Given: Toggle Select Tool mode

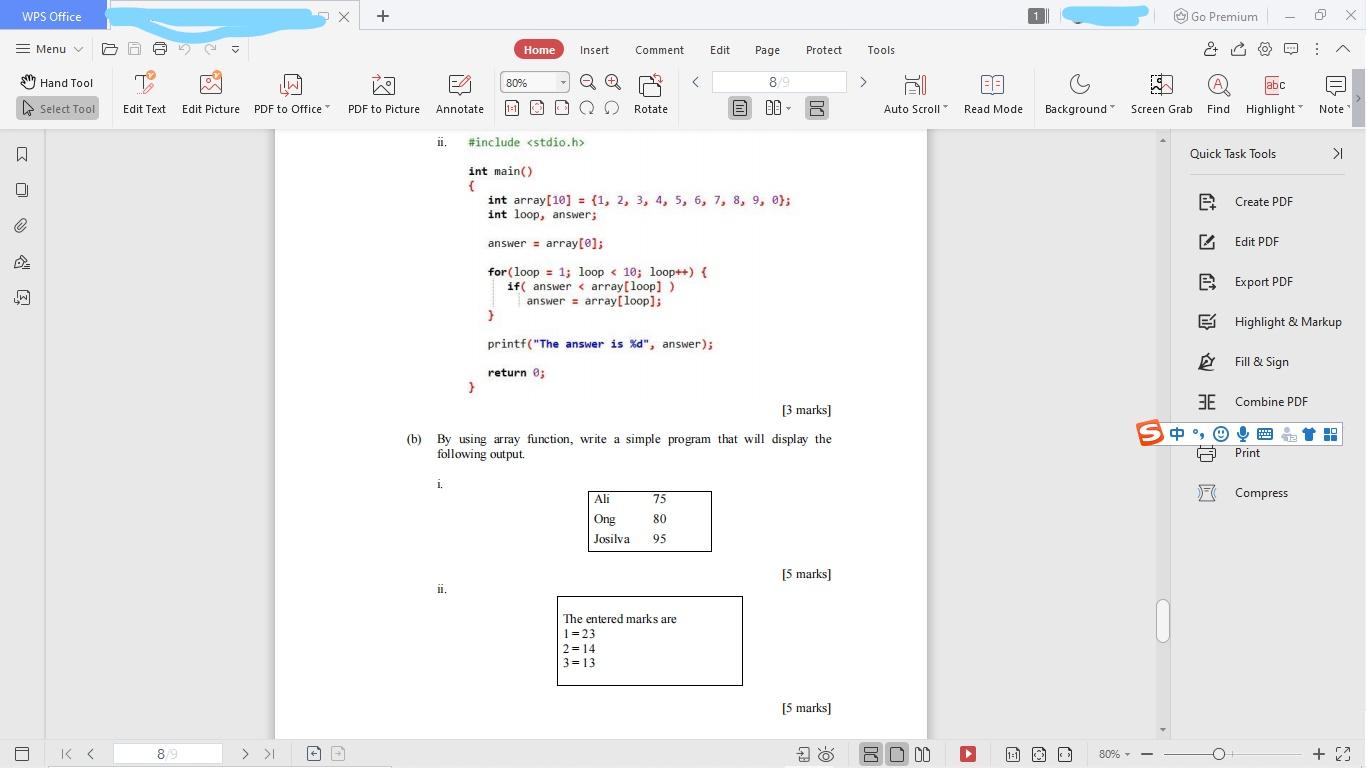Looking at the screenshot, I should pyautogui.click(x=58, y=108).
